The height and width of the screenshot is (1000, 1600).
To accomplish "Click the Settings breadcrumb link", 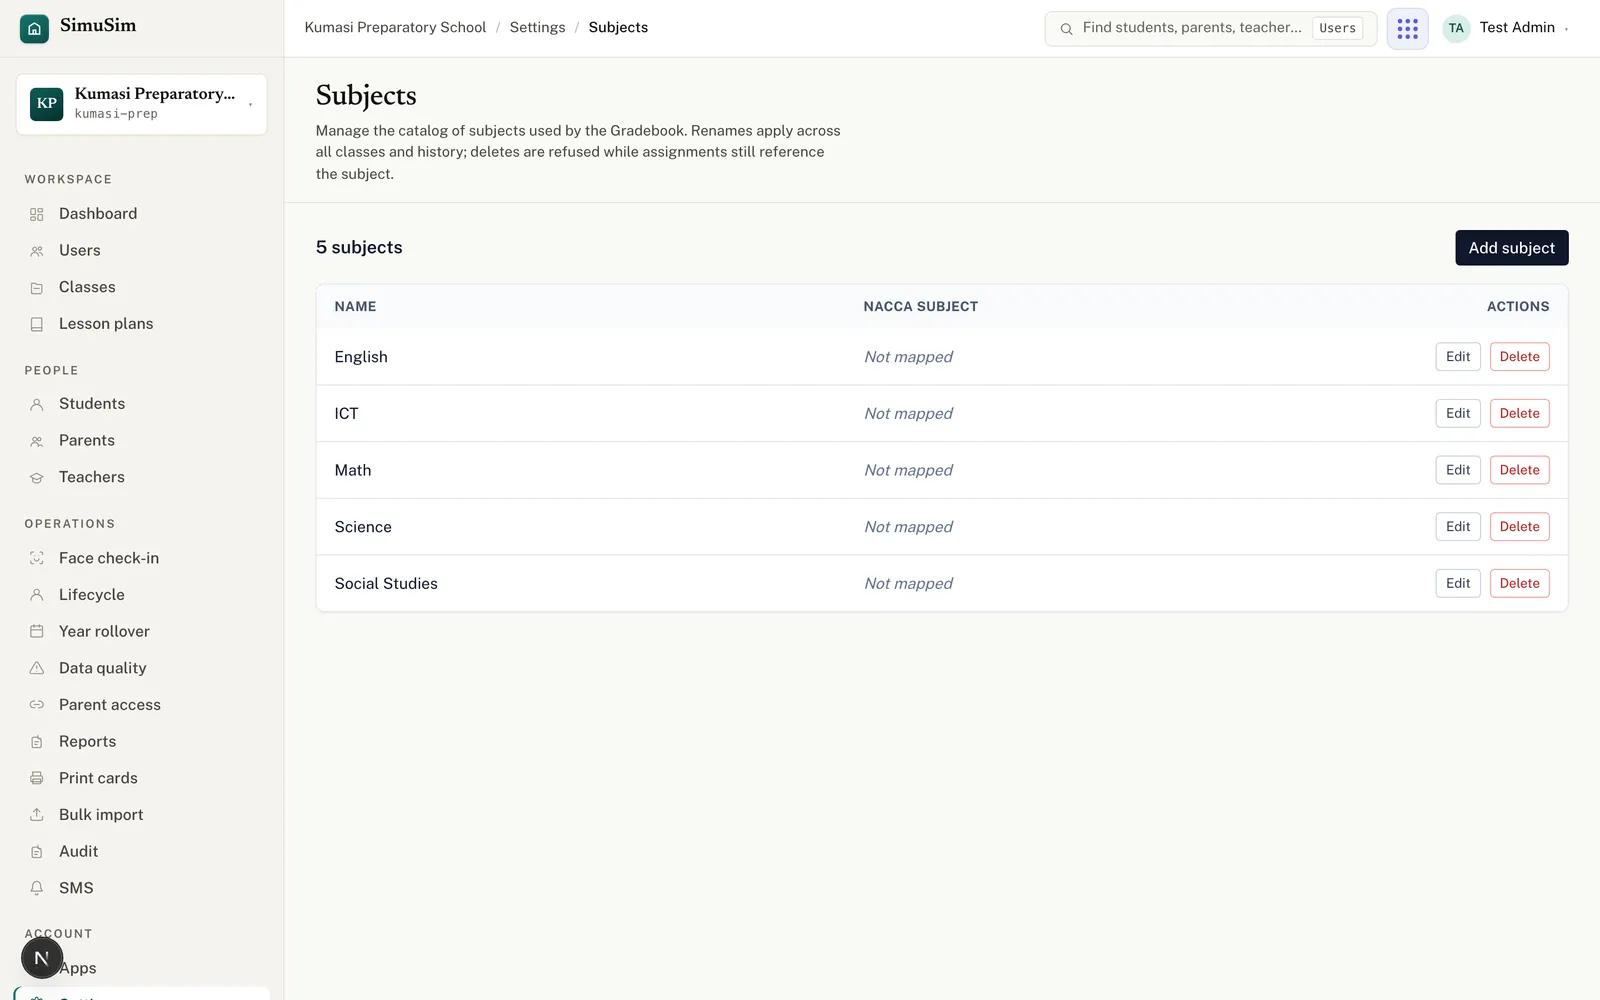I will pyautogui.click(x=537, y=27).
